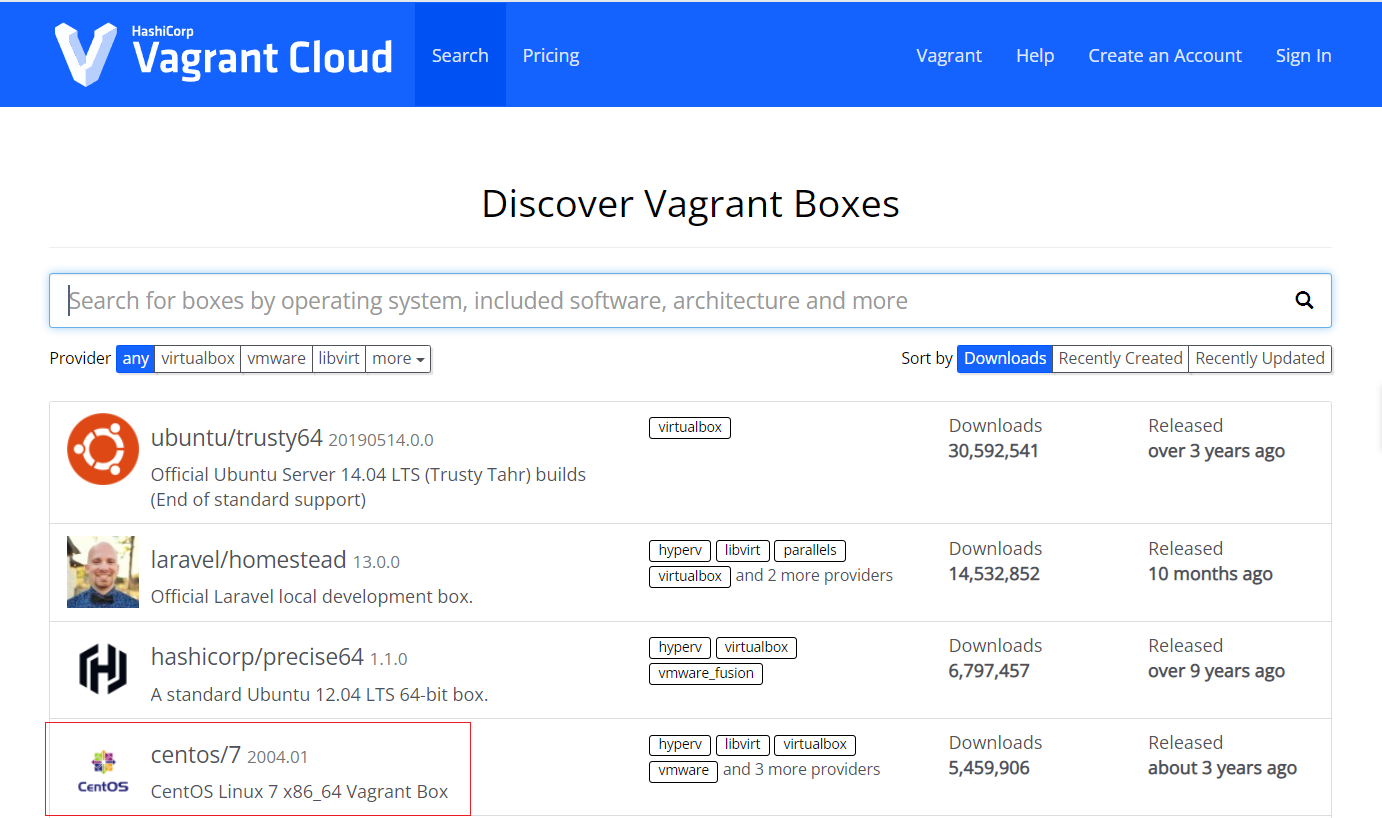Click the libvirt tag on centos/7

click(743, 744)
